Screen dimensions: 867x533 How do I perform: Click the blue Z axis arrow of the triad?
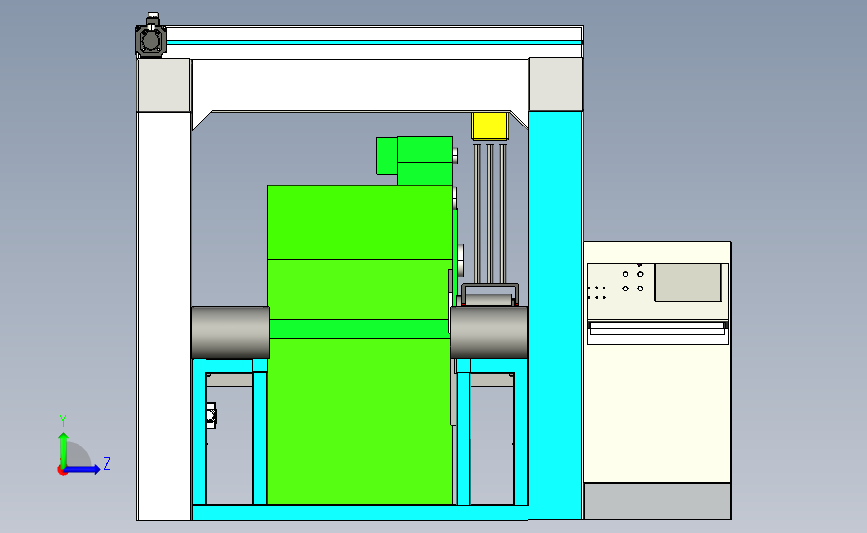(x=83, y=469)
